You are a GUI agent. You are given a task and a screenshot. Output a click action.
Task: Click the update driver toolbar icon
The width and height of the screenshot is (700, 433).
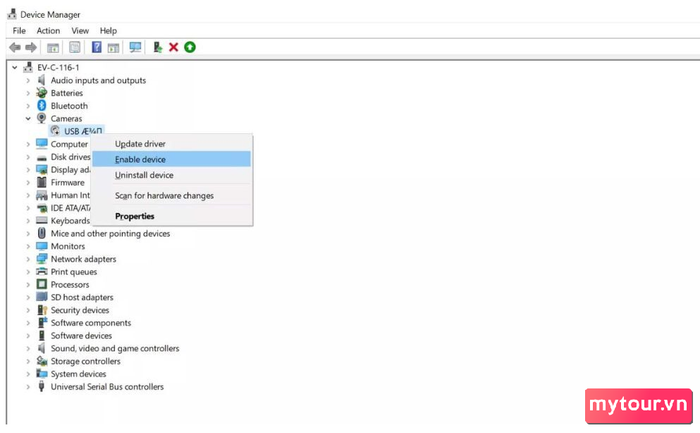[158, 47]
